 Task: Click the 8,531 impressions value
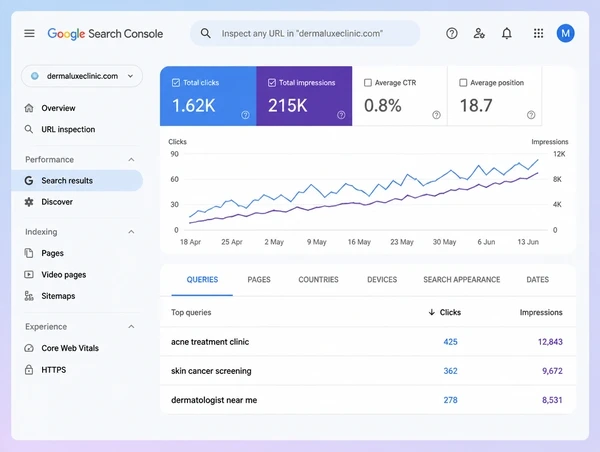pyautogui.click(x=552, y=400)
